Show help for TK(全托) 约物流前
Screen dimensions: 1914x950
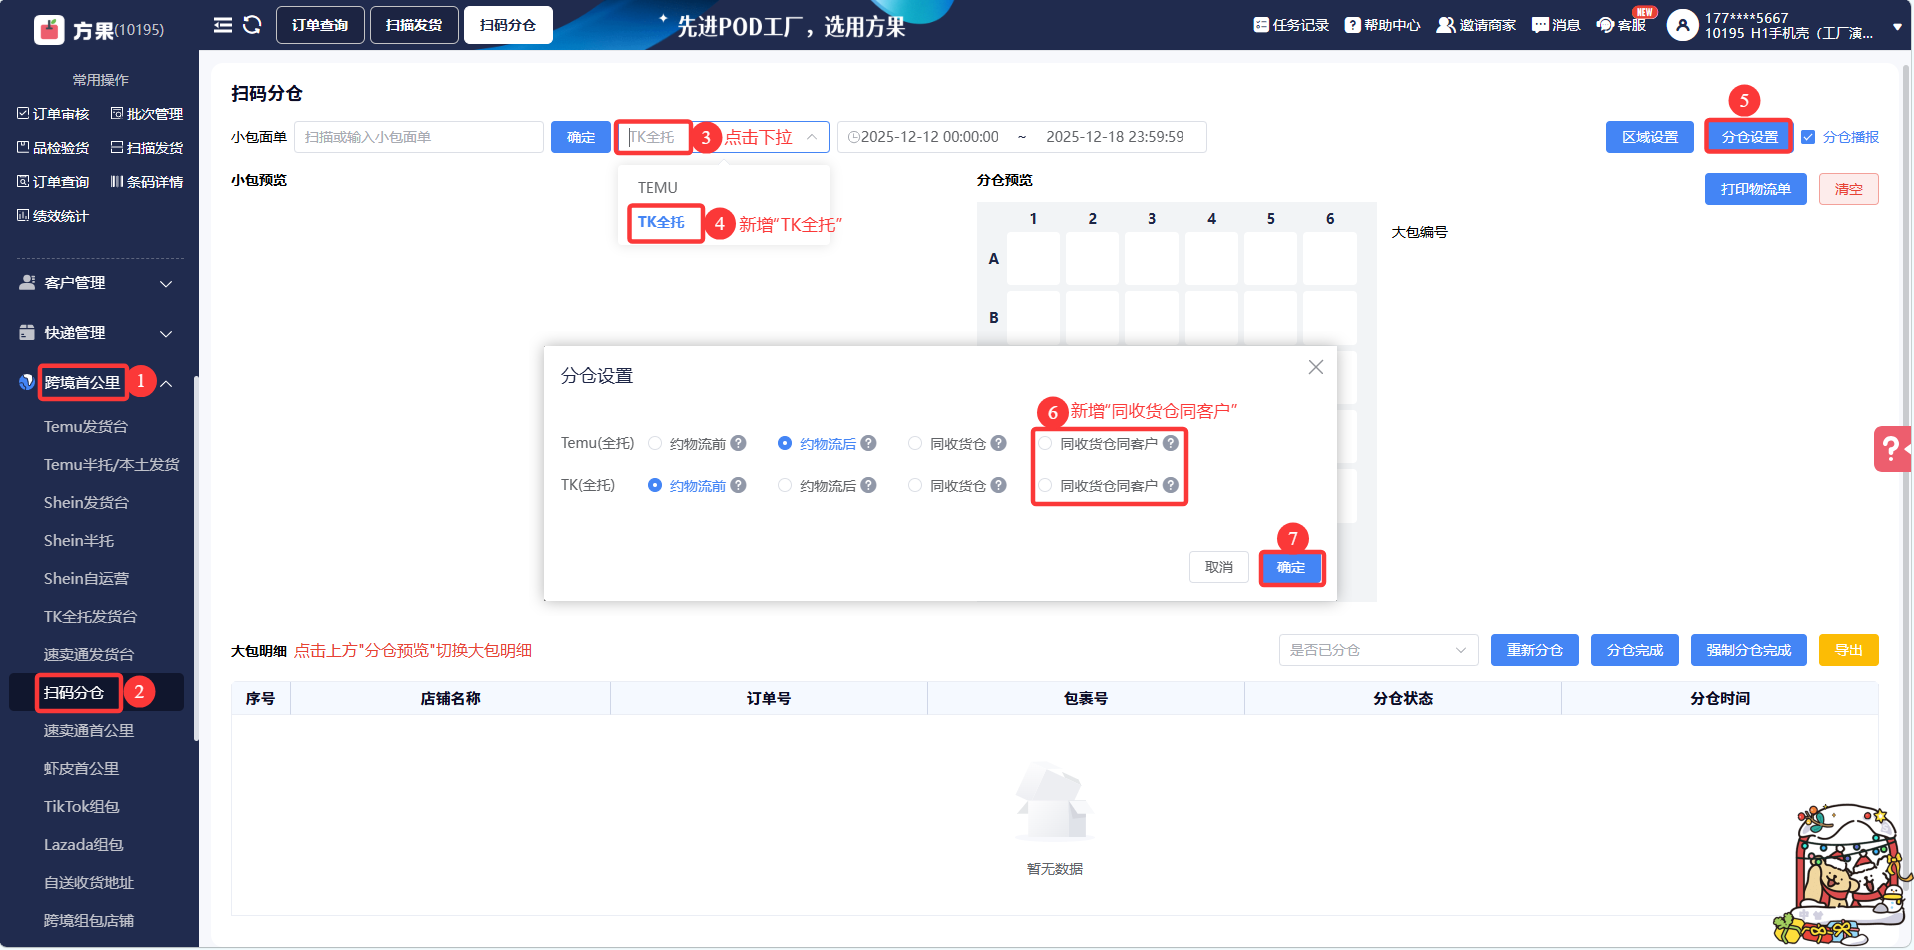(x=738, y=485)
